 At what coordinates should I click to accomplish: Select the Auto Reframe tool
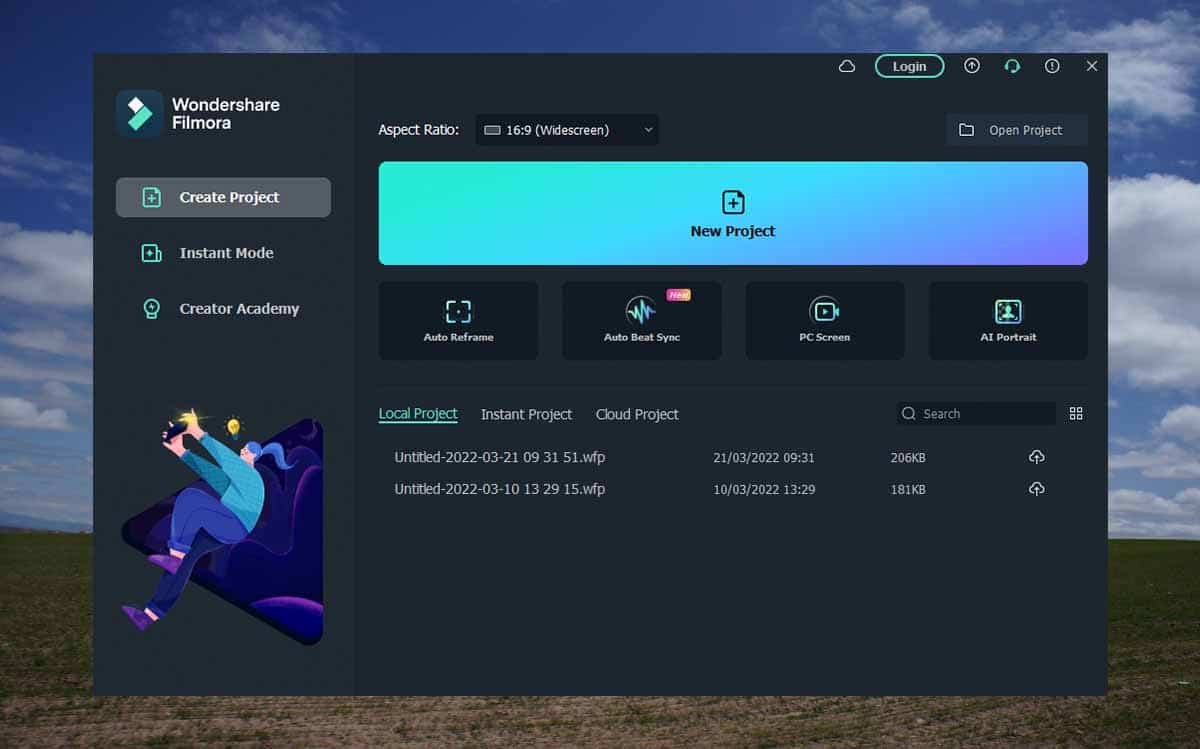(x=458, y=320)
